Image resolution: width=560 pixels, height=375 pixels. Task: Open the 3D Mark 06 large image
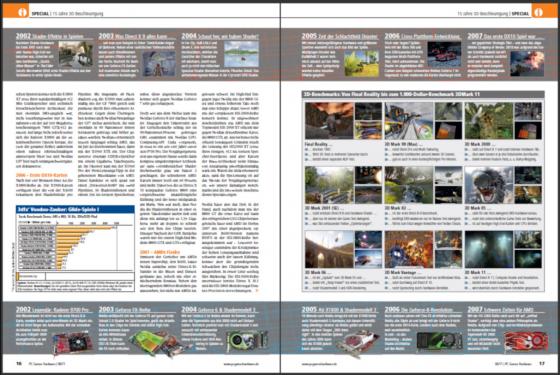click(x=329, y=249)
